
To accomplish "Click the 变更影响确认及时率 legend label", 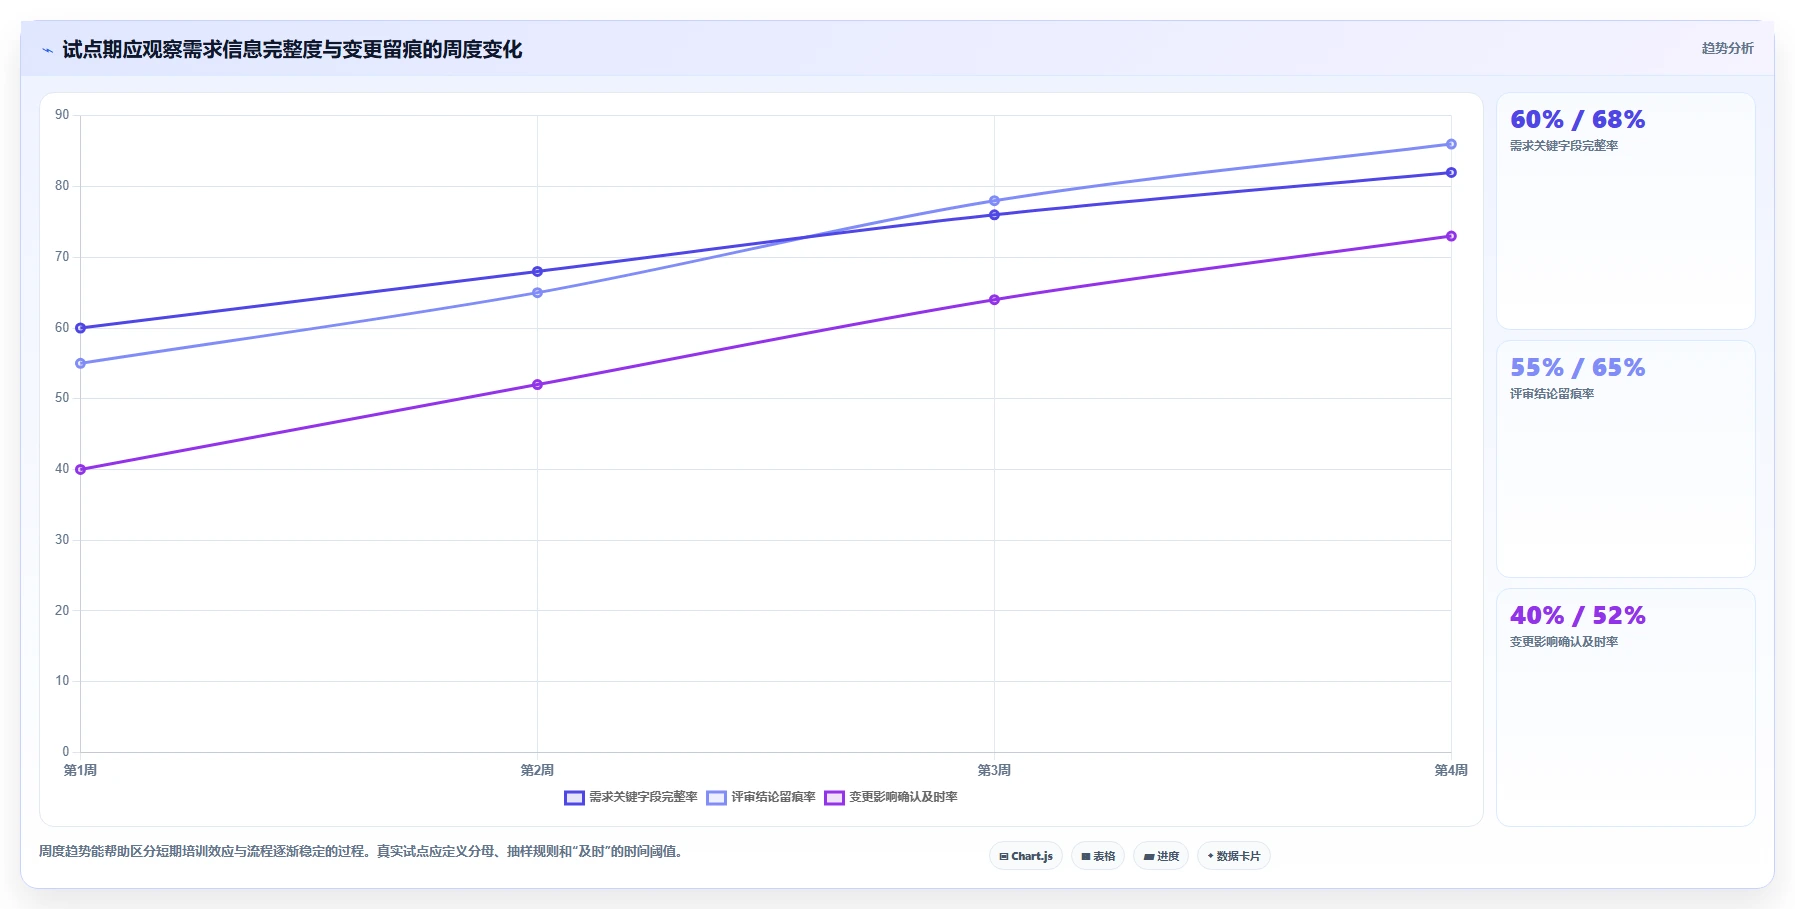I will (x=903, y=797).
